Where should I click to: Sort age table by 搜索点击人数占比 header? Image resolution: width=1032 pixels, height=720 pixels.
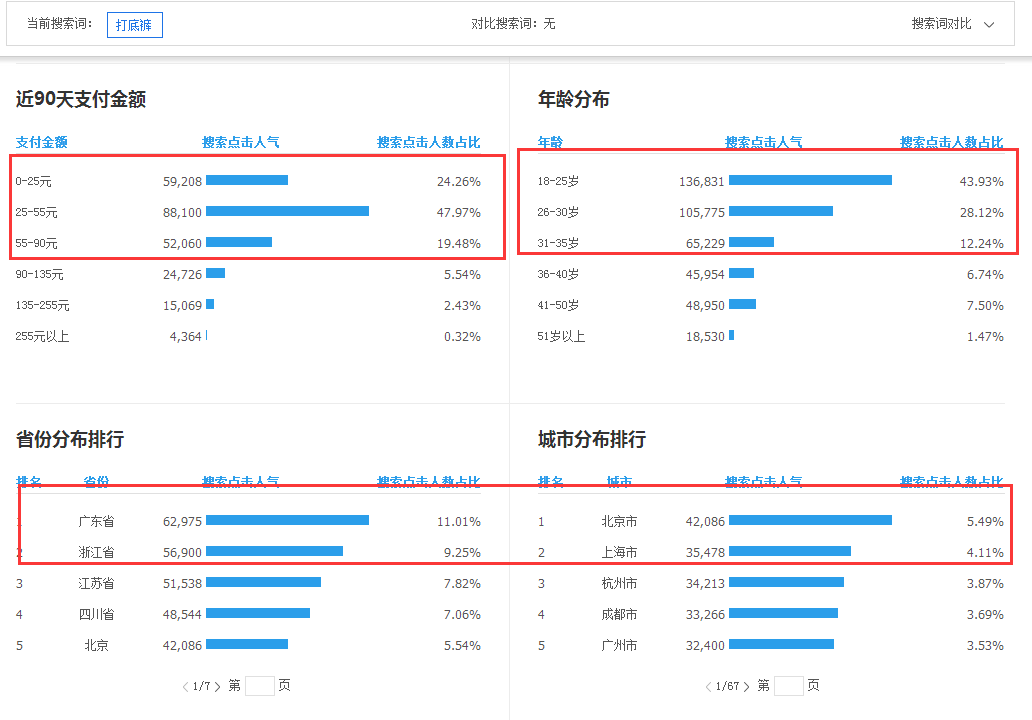coord(951,142)
